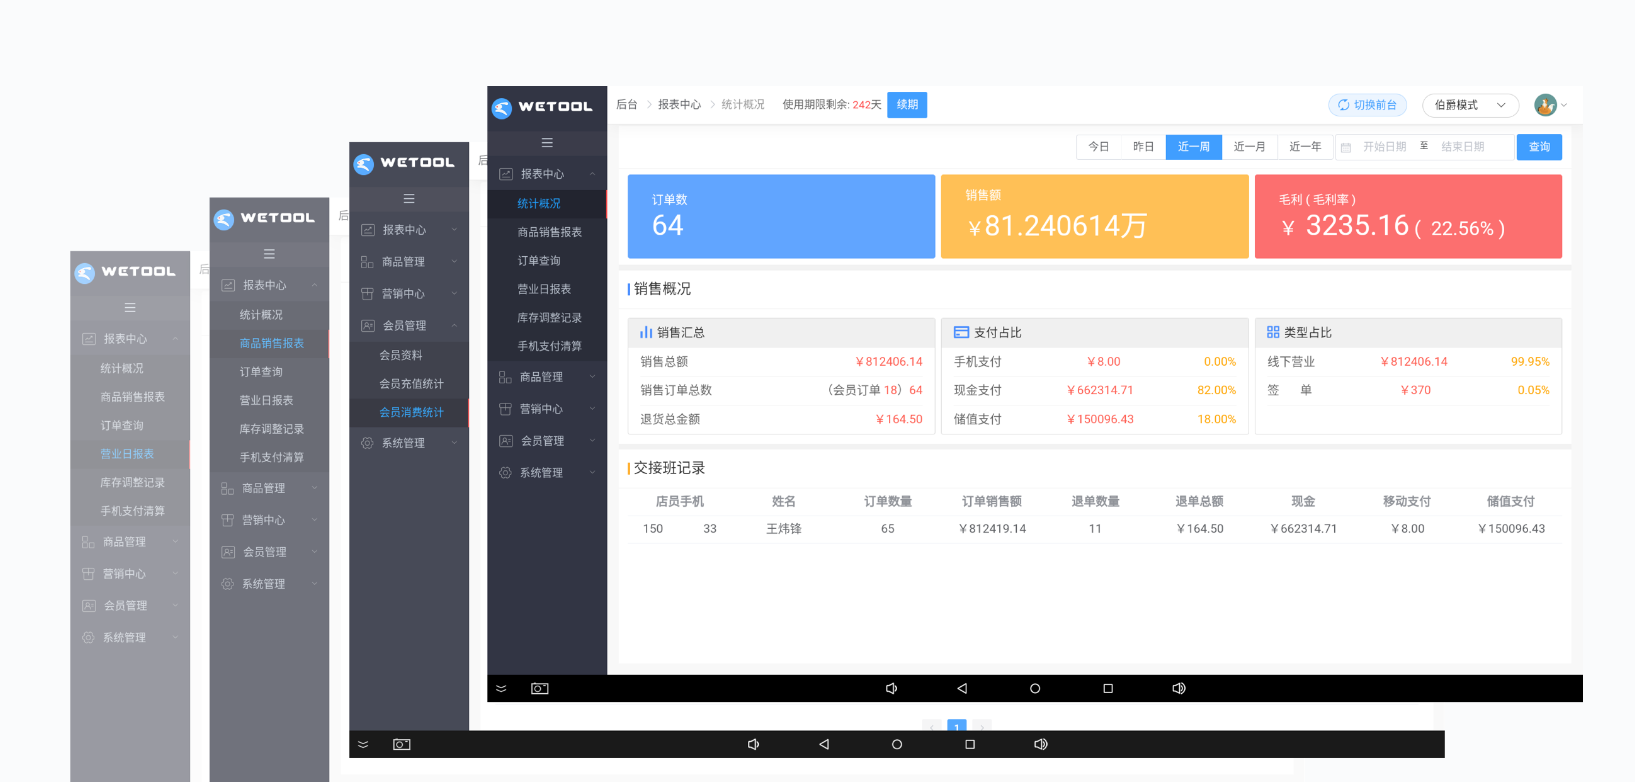
Task: Click the collapse chevron in the front window's black navigation bar
Action: click(x=501, y=689)
